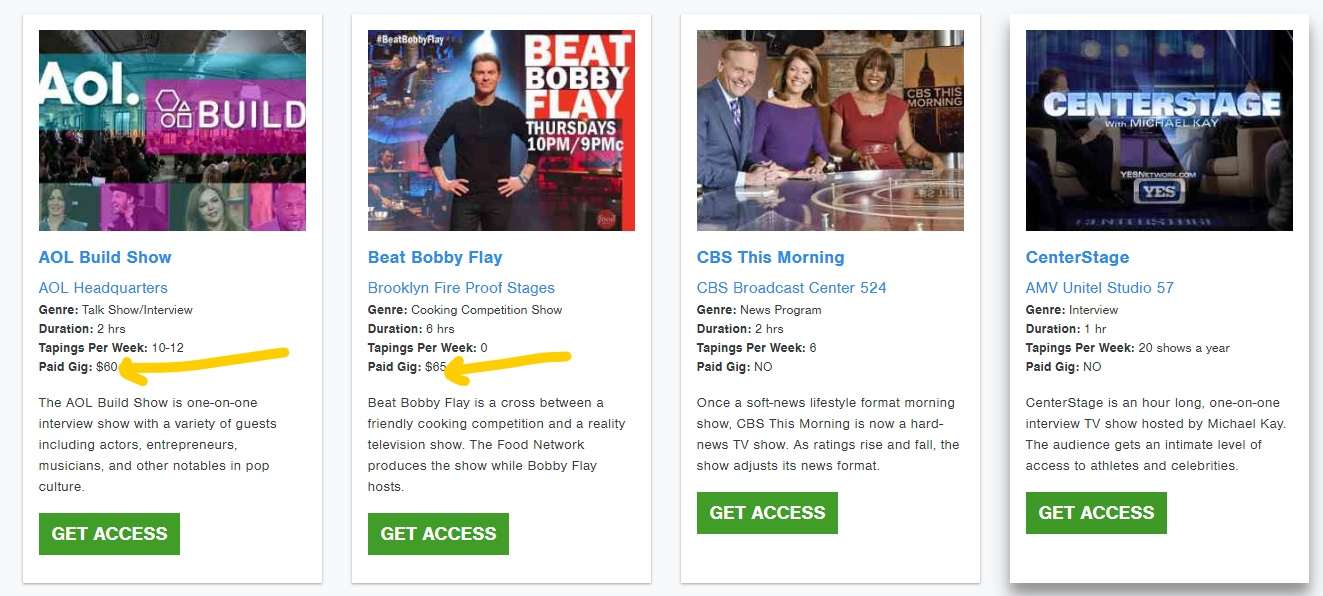Click GET ACCESS under CenterStage
Image resolution: width=1323 pixels, height=596 pixels.
click(1096, 513)
